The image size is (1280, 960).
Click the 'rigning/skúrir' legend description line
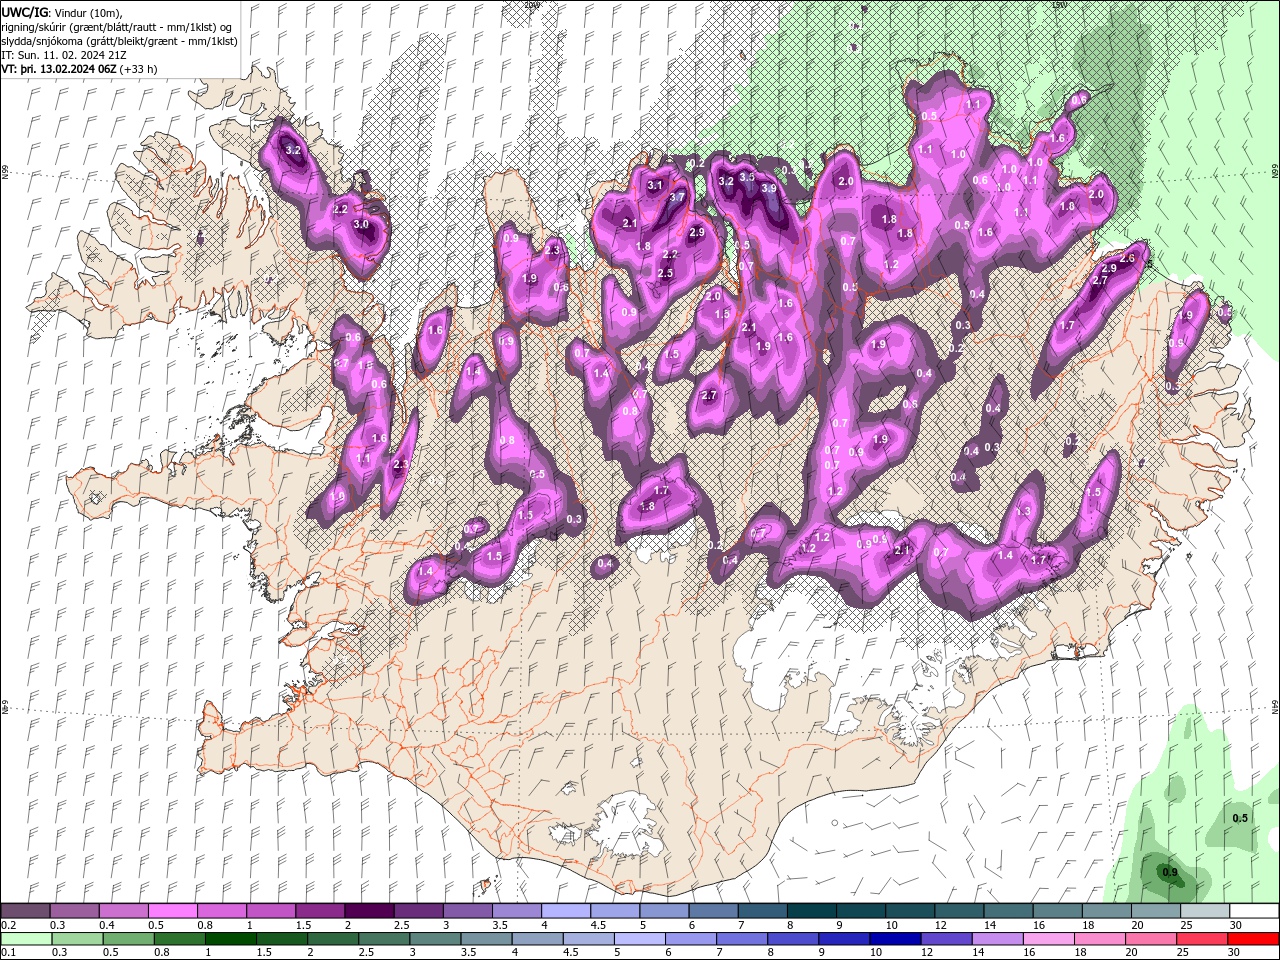pyautogui.click(x=118, y=27)
